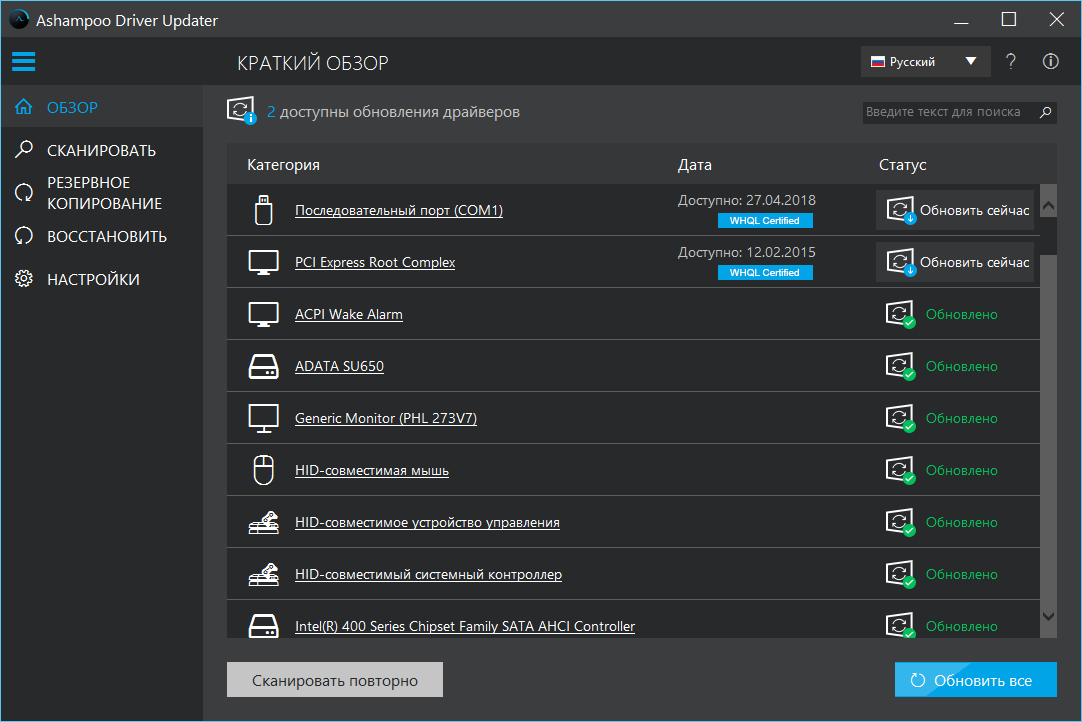Click the HID mouse device icon
The width and height of the screenshot is (1082, 722).
point(263,470)
